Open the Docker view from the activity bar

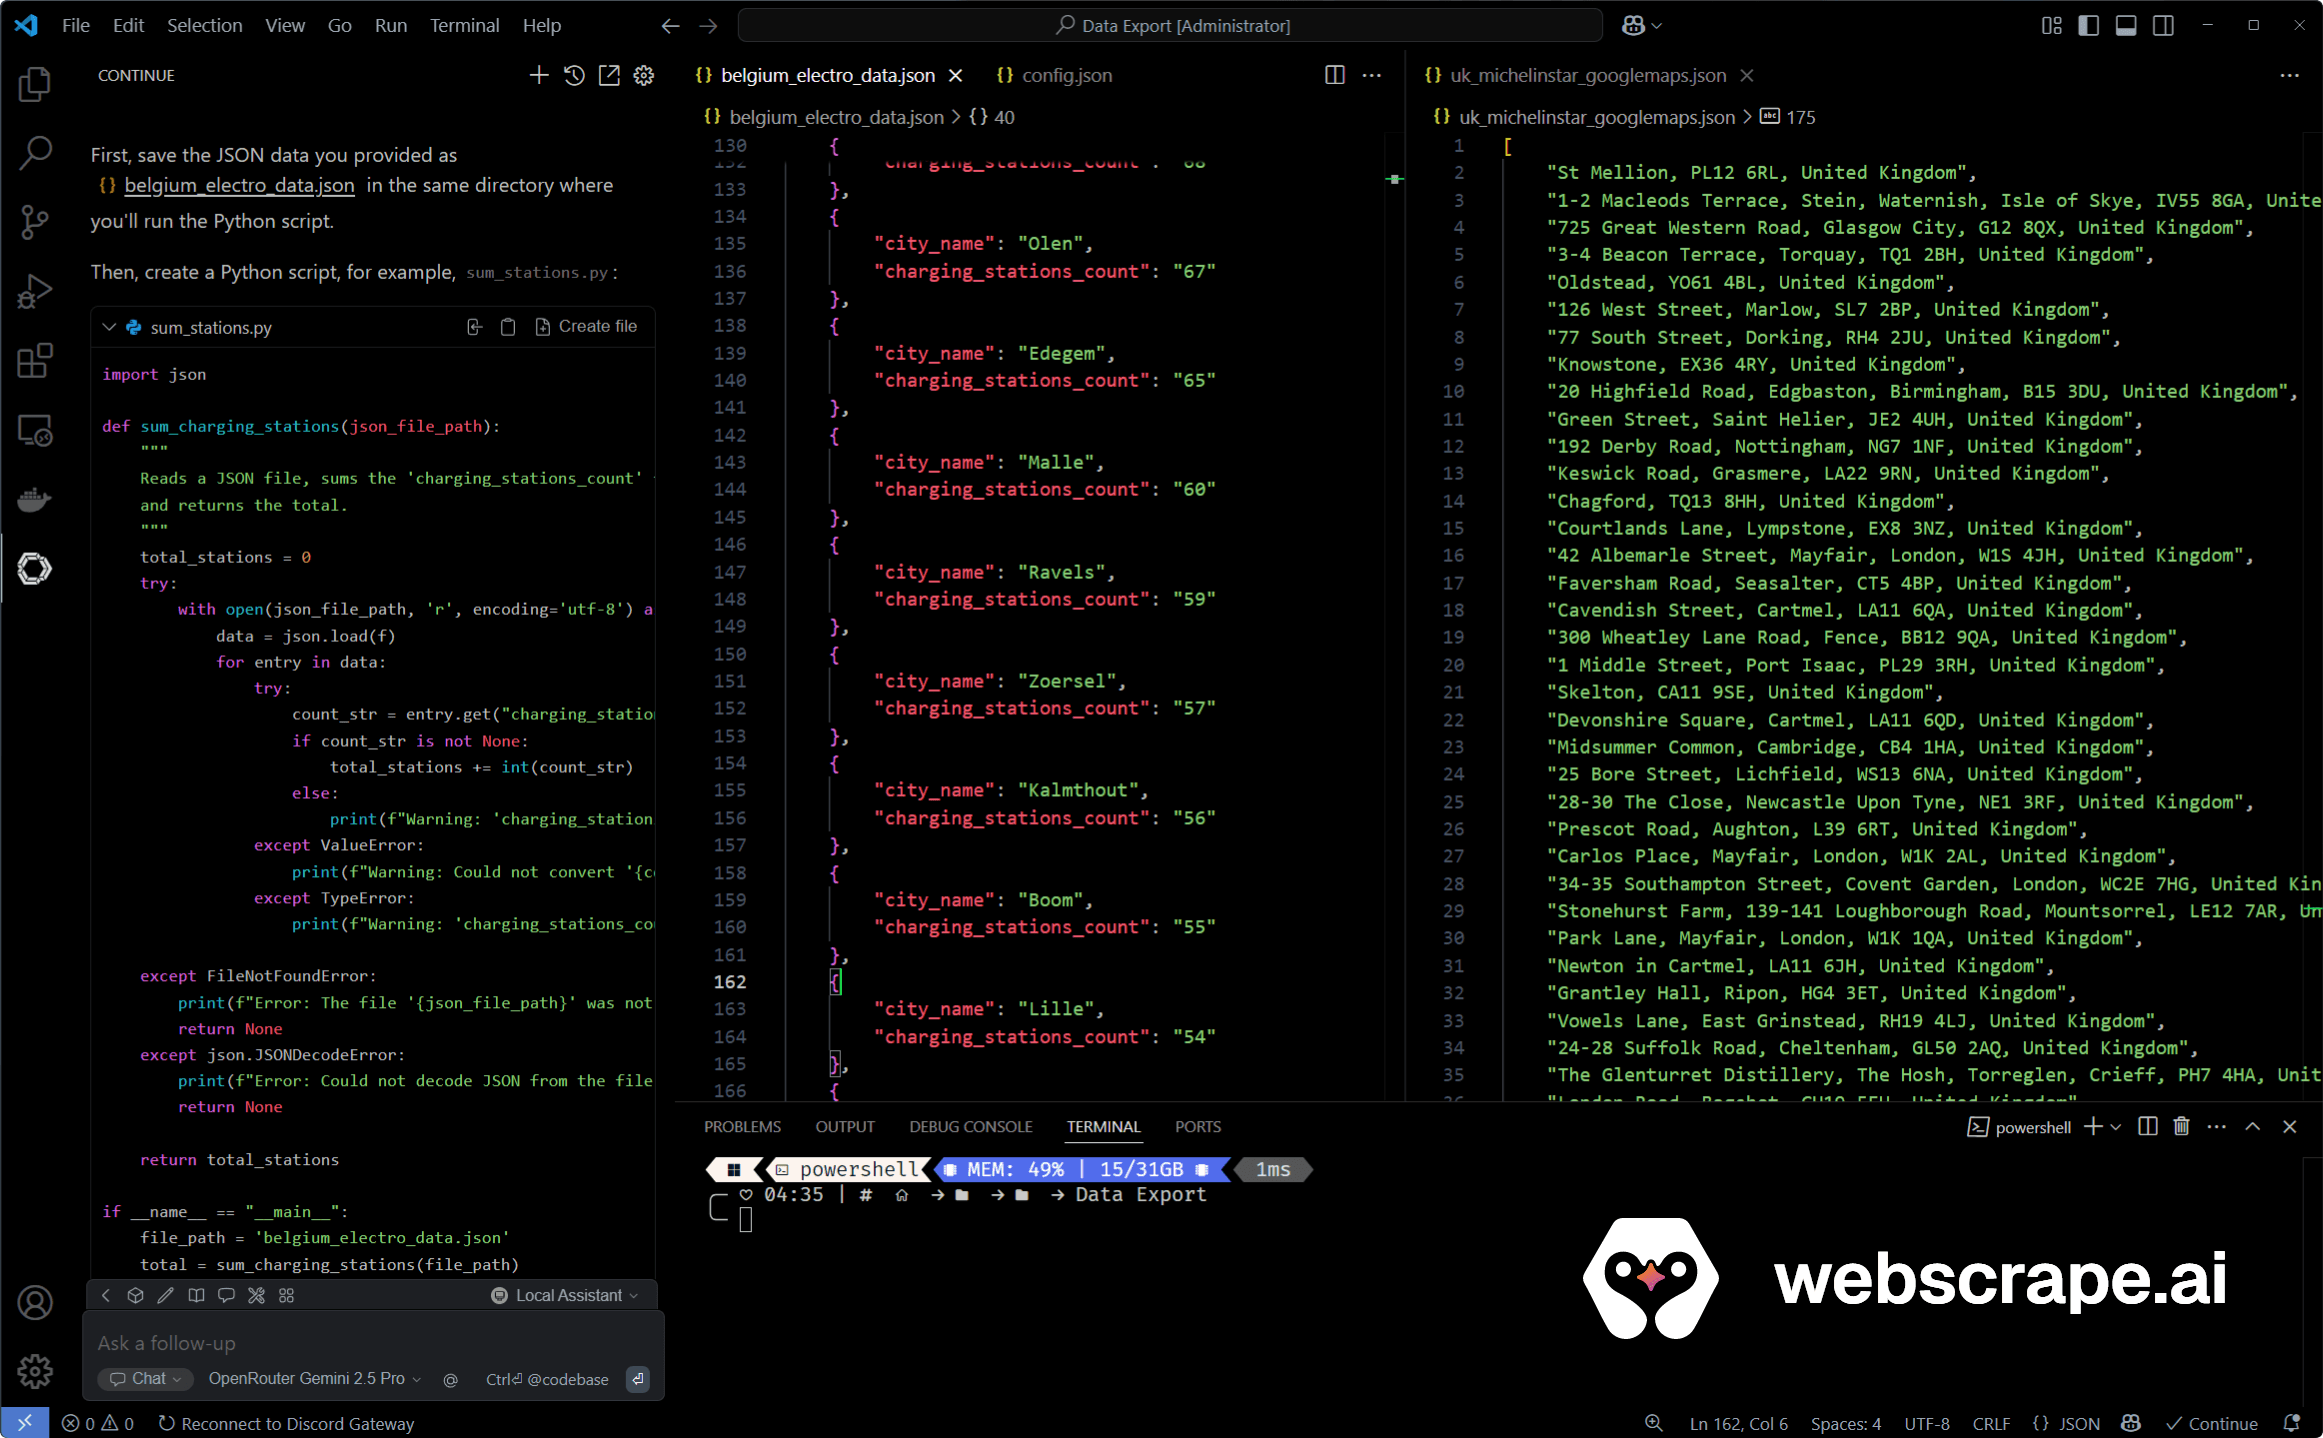[35, 499]
